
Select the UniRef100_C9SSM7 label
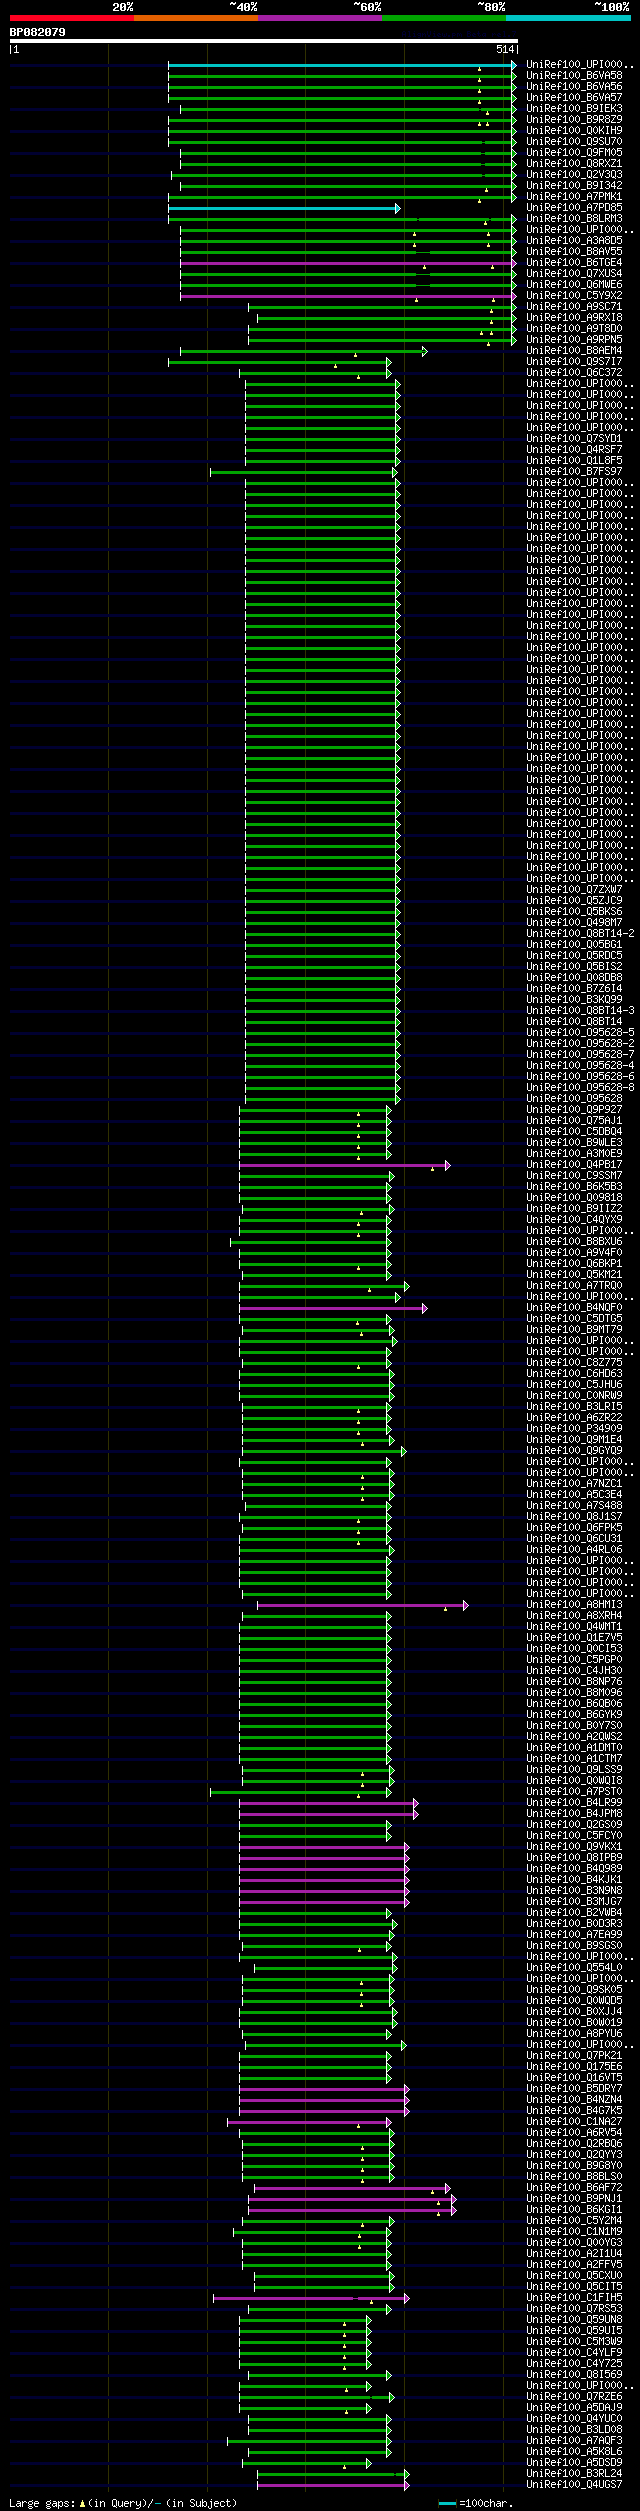tap(574, 1176)
